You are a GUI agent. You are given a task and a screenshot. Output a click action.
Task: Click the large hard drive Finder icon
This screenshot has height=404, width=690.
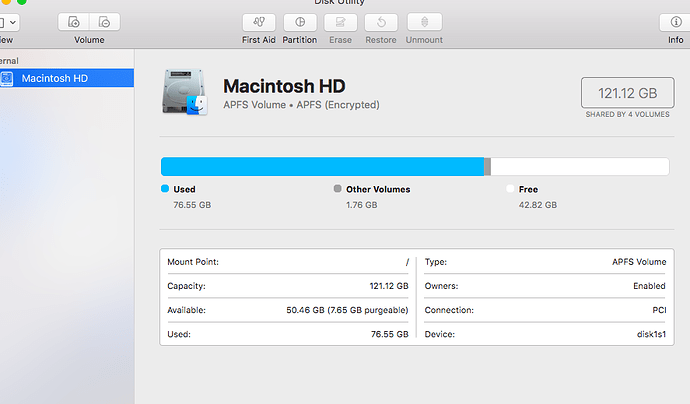[x=185, y=92]
